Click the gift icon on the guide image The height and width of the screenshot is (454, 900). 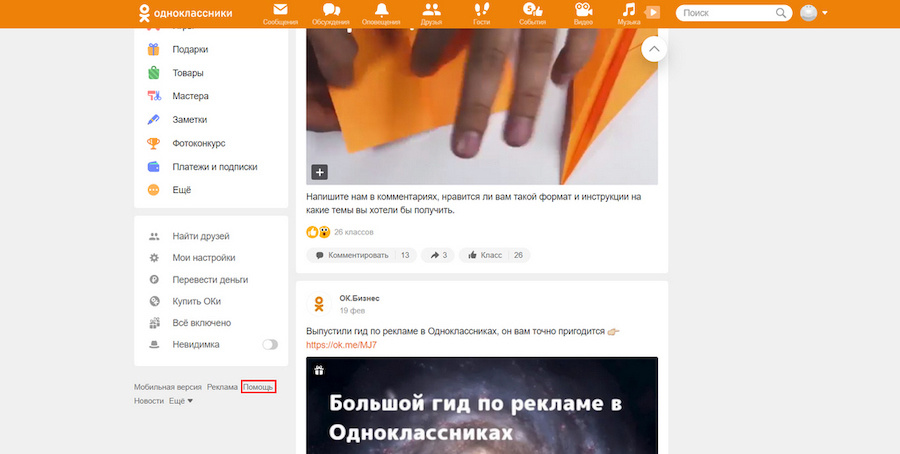coord(319,371)
